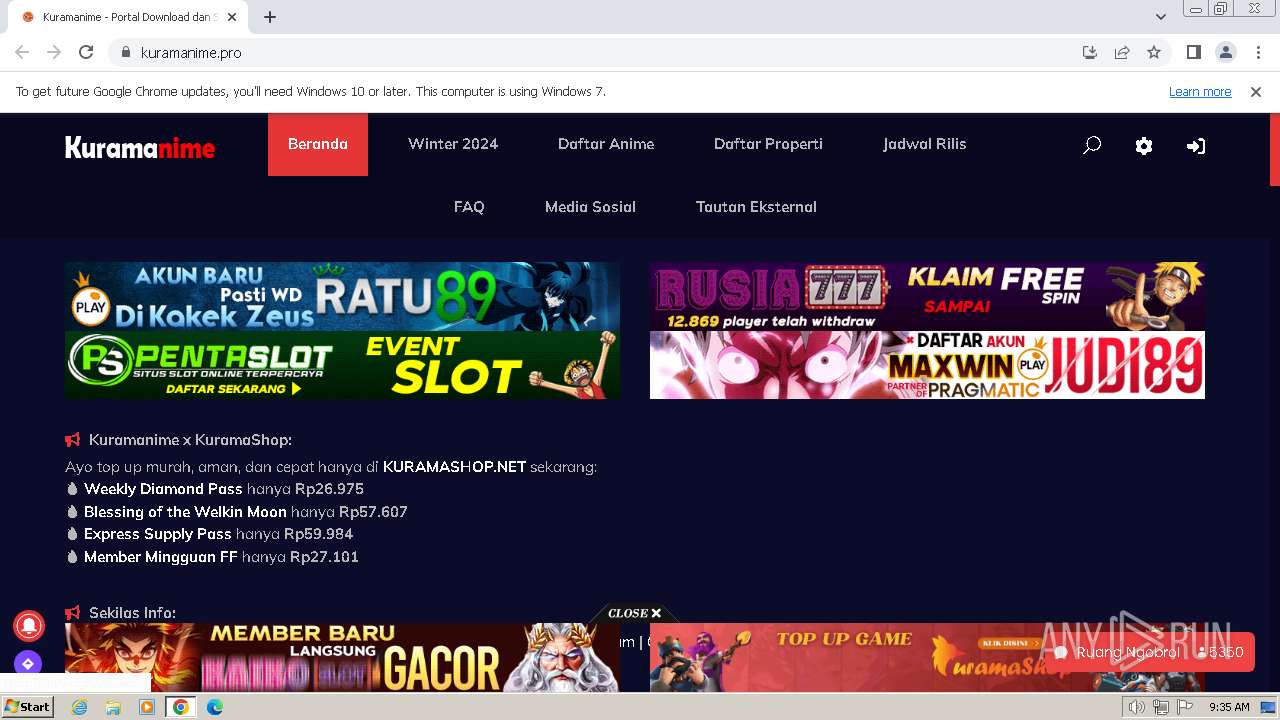The height and width of the screenshot is (720, 1280).
Task: Open the site search magnifier icon
Action: tap(1092, 145)
